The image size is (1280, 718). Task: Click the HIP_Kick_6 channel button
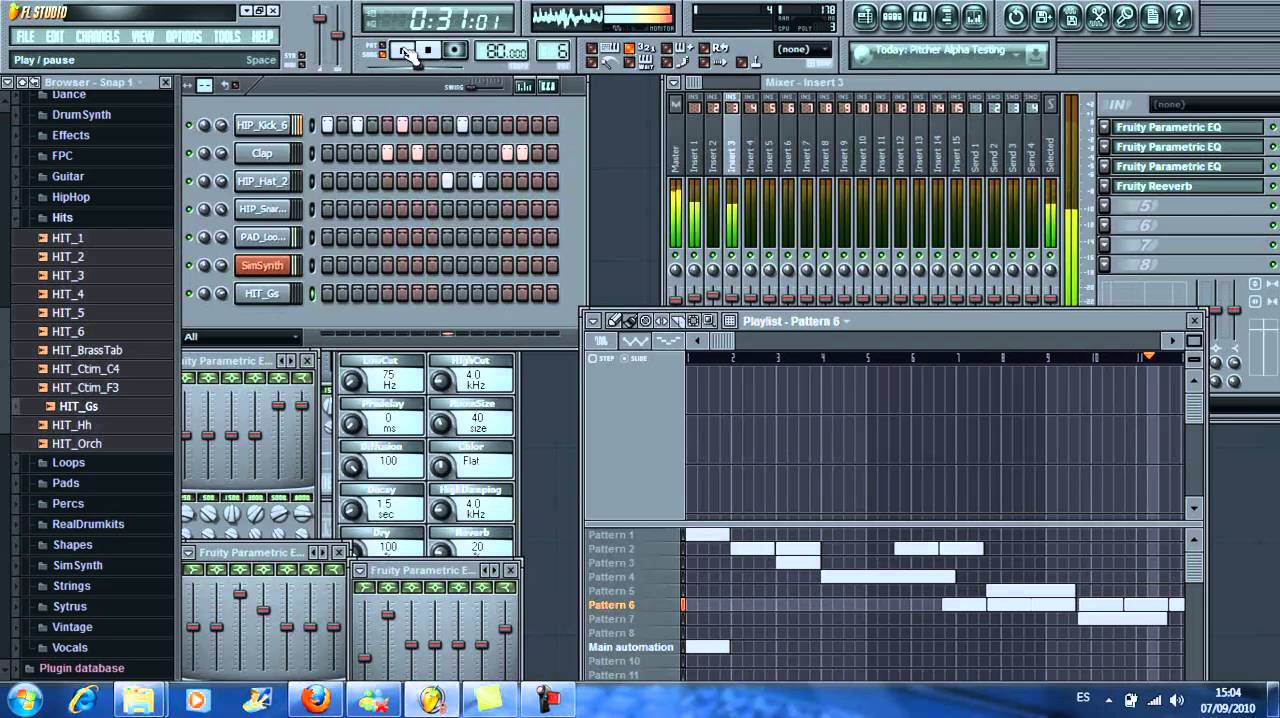(x=262, y=125)
